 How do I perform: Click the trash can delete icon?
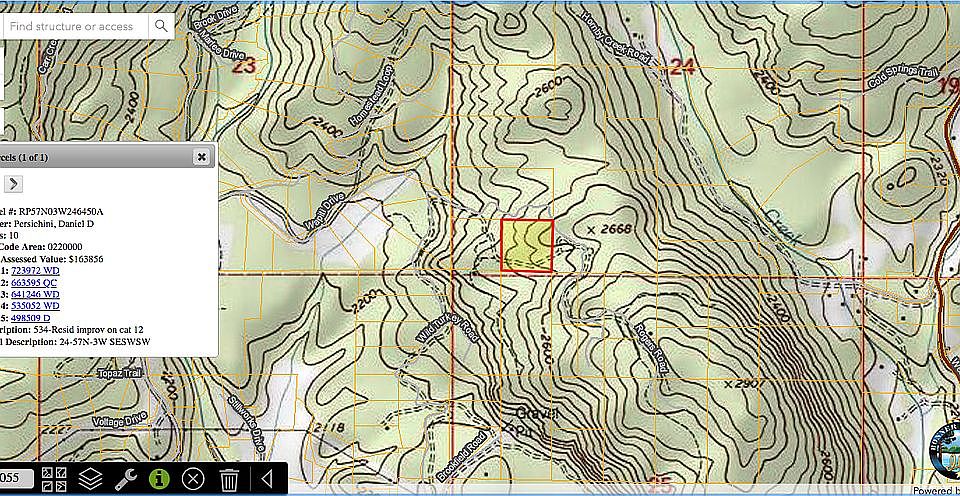coord(229,479)
